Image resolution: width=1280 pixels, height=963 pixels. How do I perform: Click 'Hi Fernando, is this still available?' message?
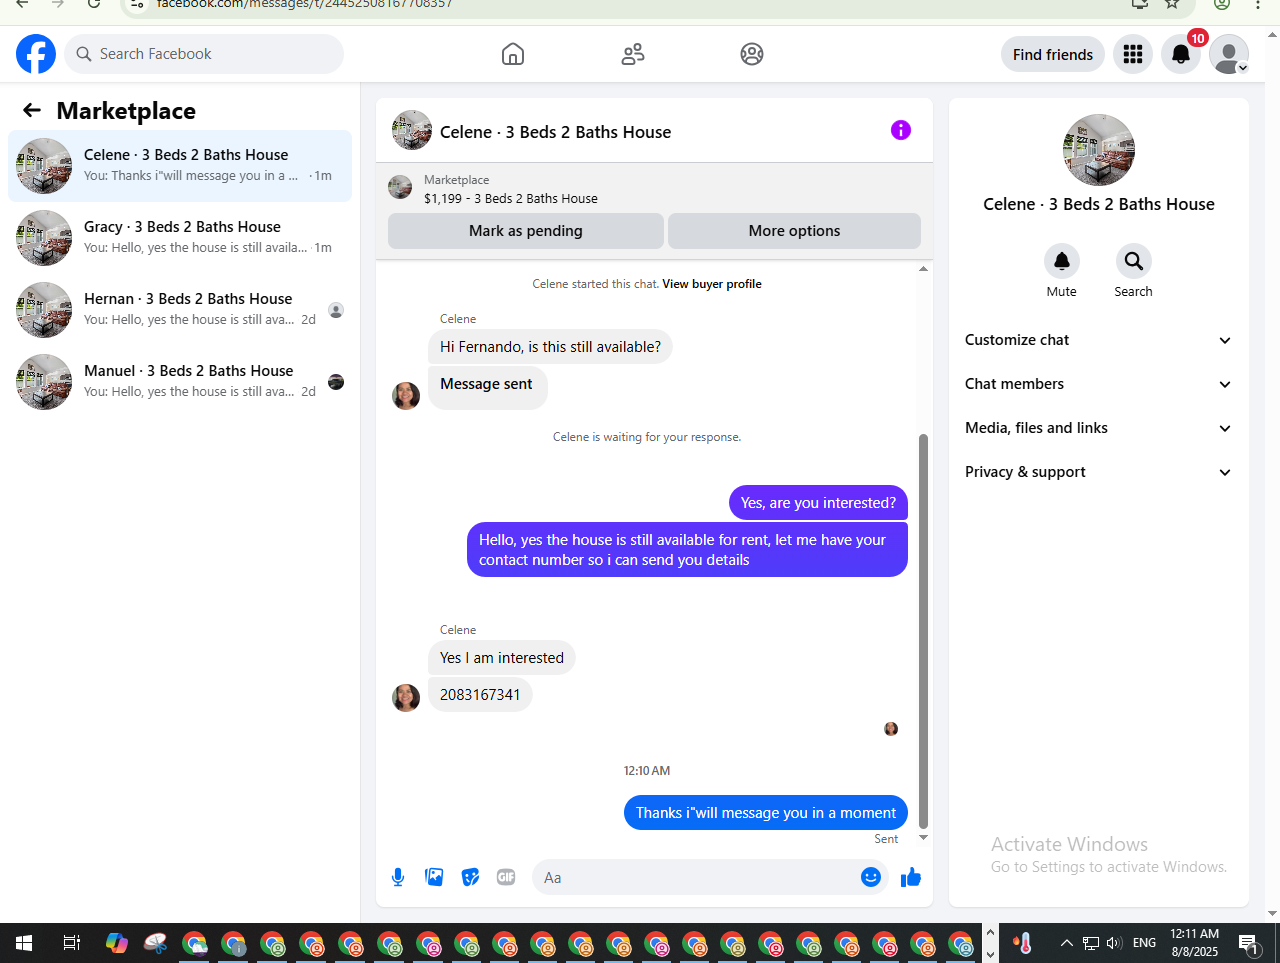[550, 347]
